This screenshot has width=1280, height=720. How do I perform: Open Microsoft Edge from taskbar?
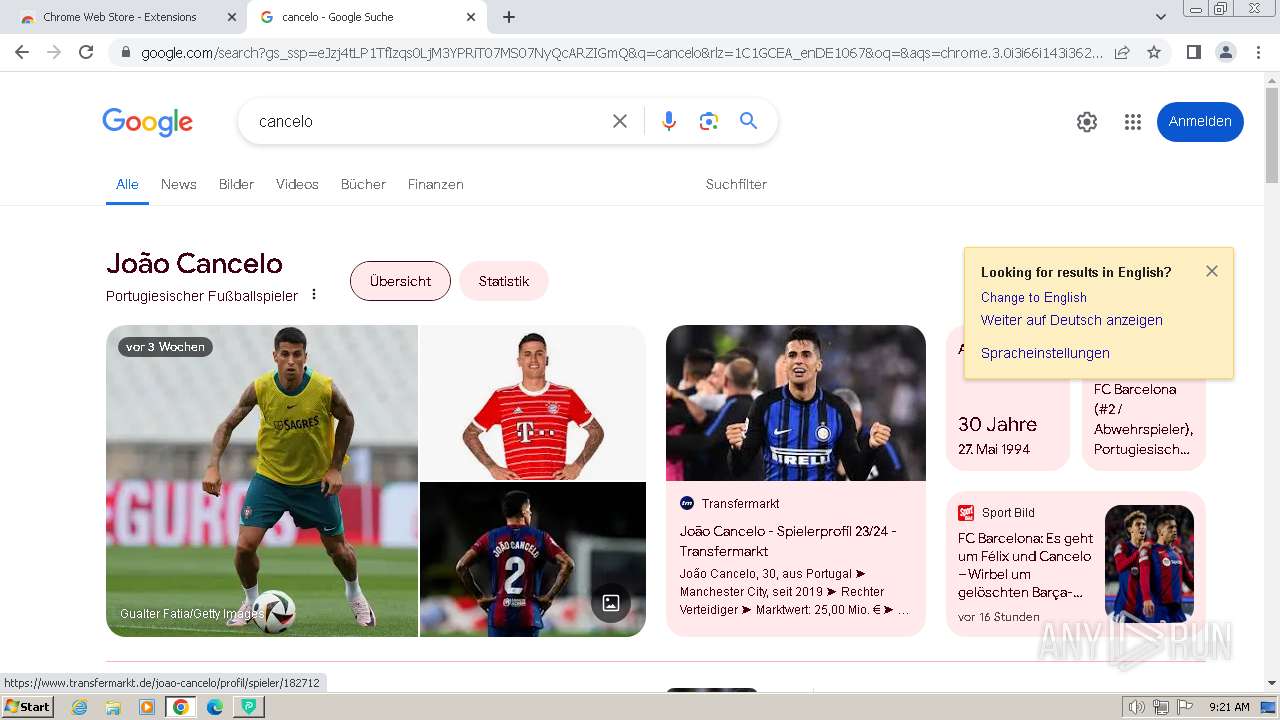point(215,707)
